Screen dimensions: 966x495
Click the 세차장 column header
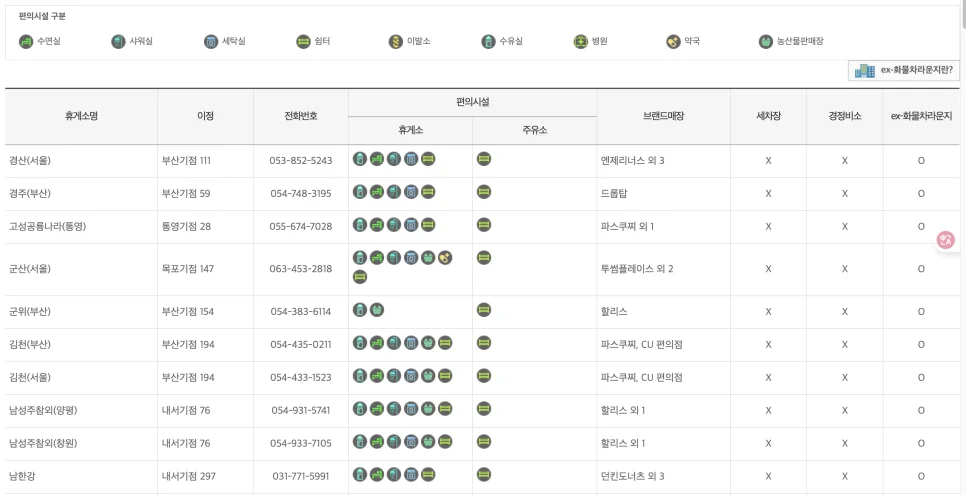tap(768, 117)
